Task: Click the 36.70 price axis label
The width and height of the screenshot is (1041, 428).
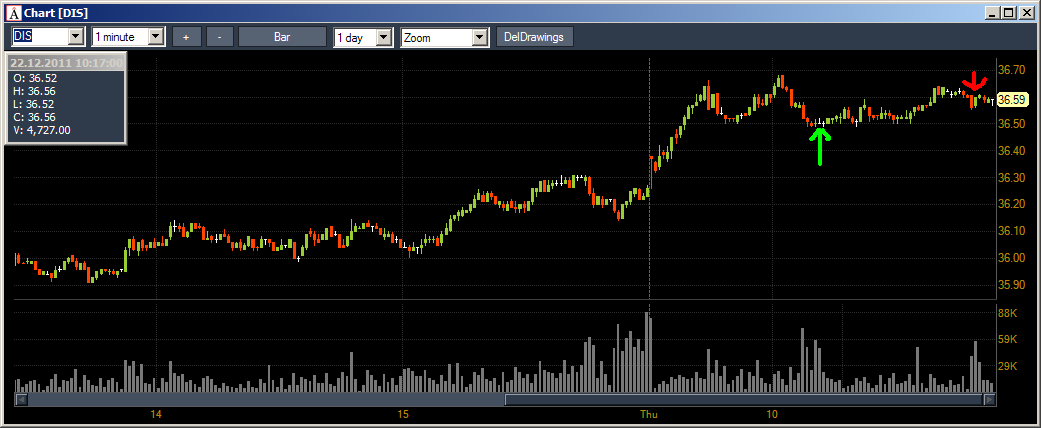Action: pos(1011,70)
